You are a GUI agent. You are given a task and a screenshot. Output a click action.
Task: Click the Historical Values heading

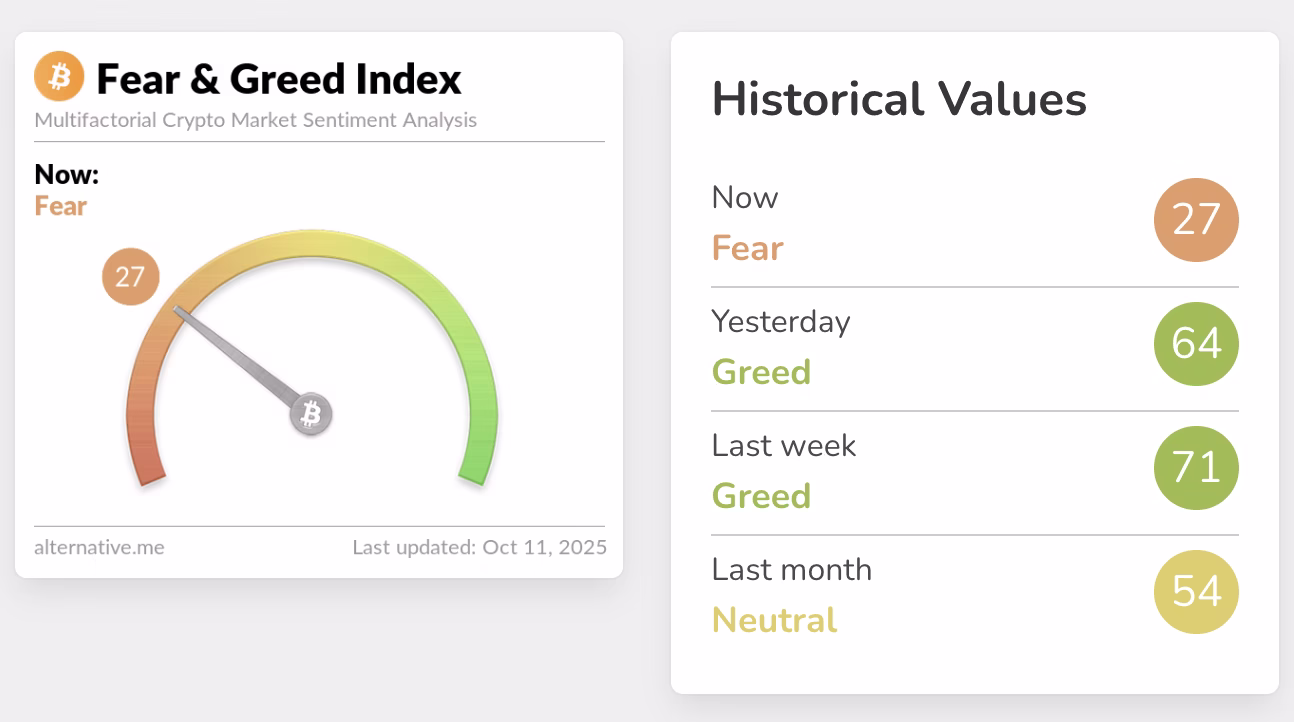click(x=899, y=99)
